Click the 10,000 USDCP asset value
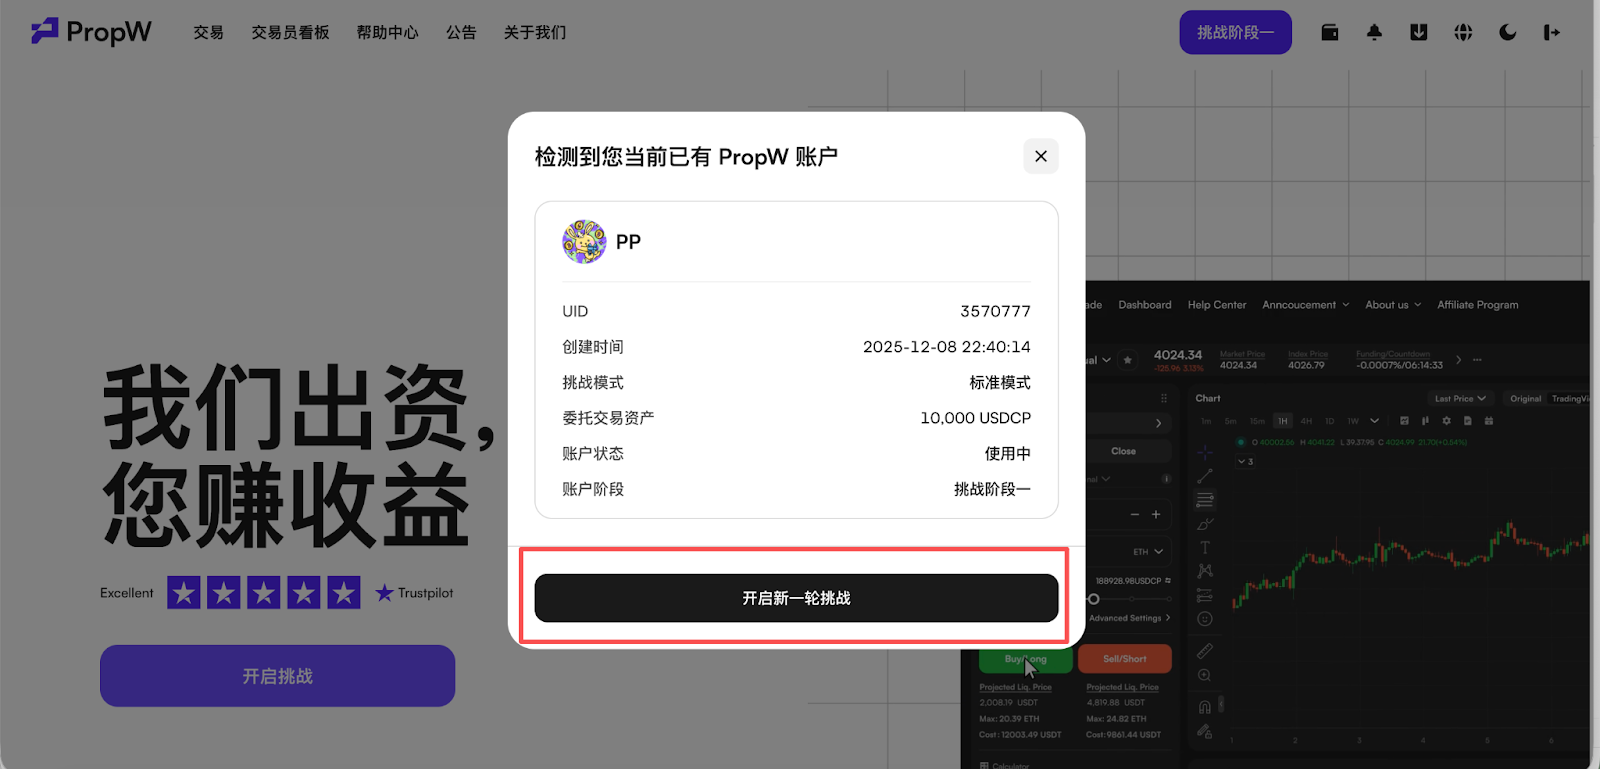Viewport: 1600px width, 769px height. pos(975,418)
